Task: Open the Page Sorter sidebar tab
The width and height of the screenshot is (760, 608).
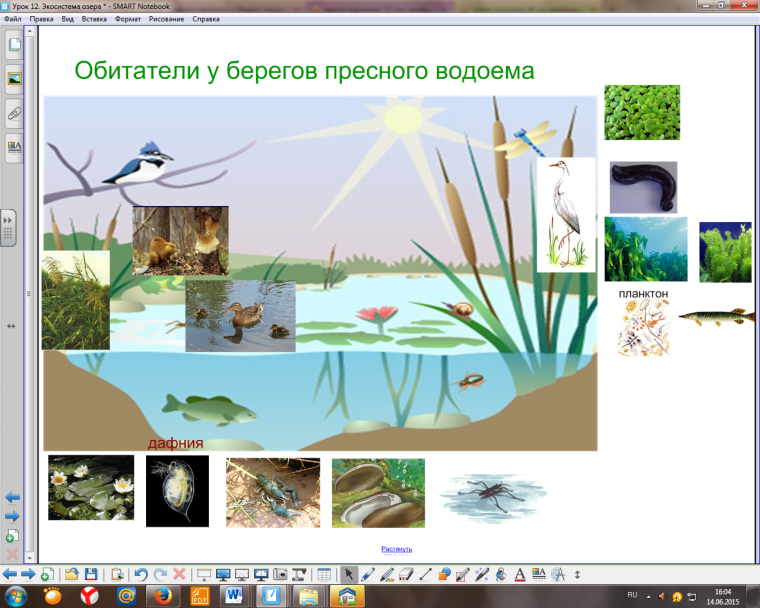Action: [x=14, y=45]
